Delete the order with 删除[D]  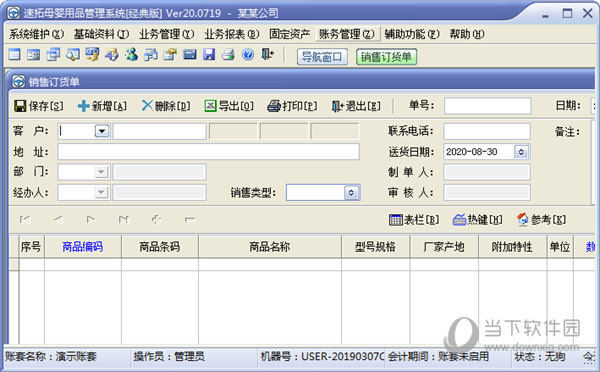(x=166, y=106)
